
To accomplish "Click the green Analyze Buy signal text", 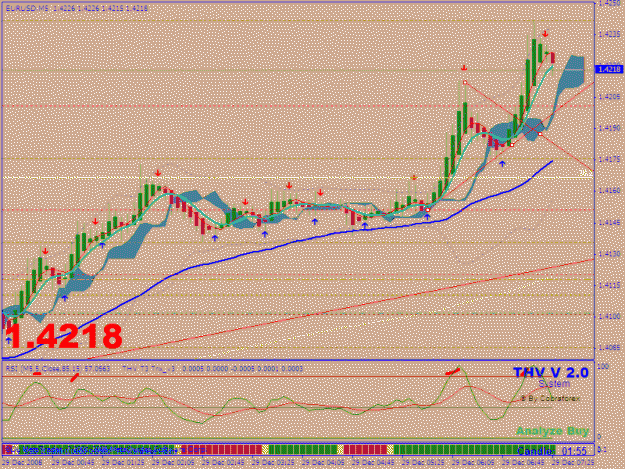I will 552,431.
